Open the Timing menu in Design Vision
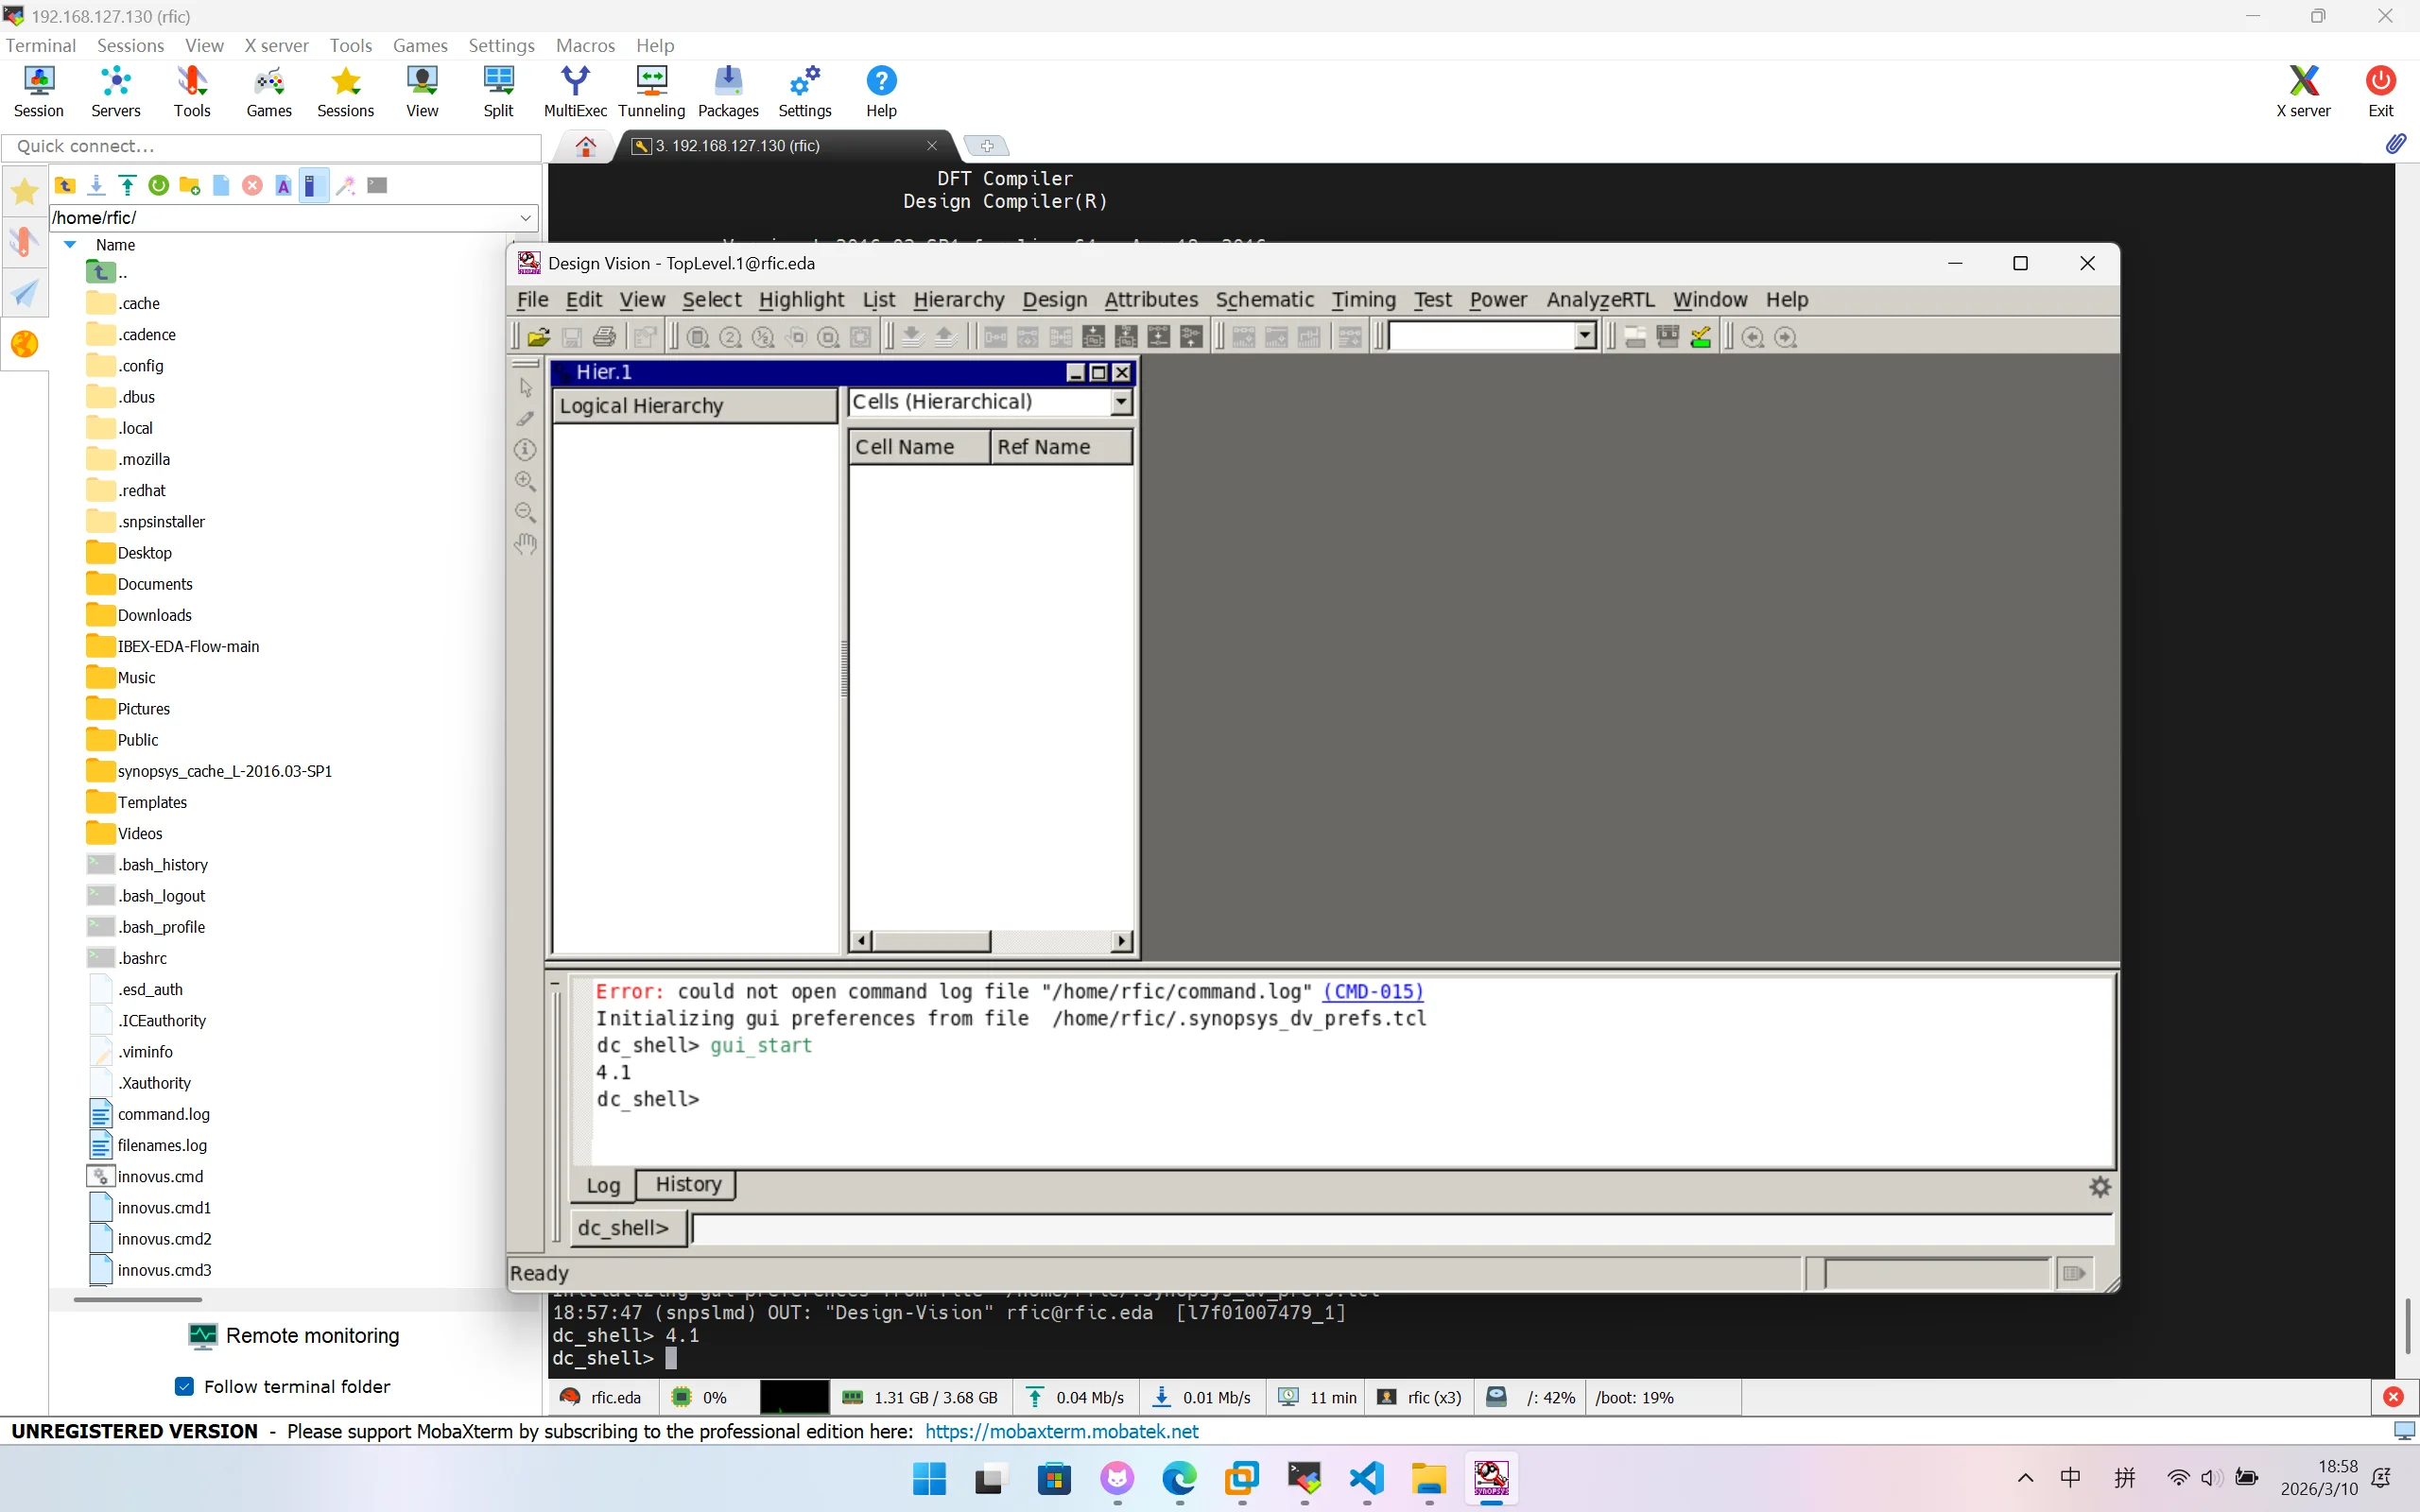This screenshot has height=1512, width=2420. 1363,300
